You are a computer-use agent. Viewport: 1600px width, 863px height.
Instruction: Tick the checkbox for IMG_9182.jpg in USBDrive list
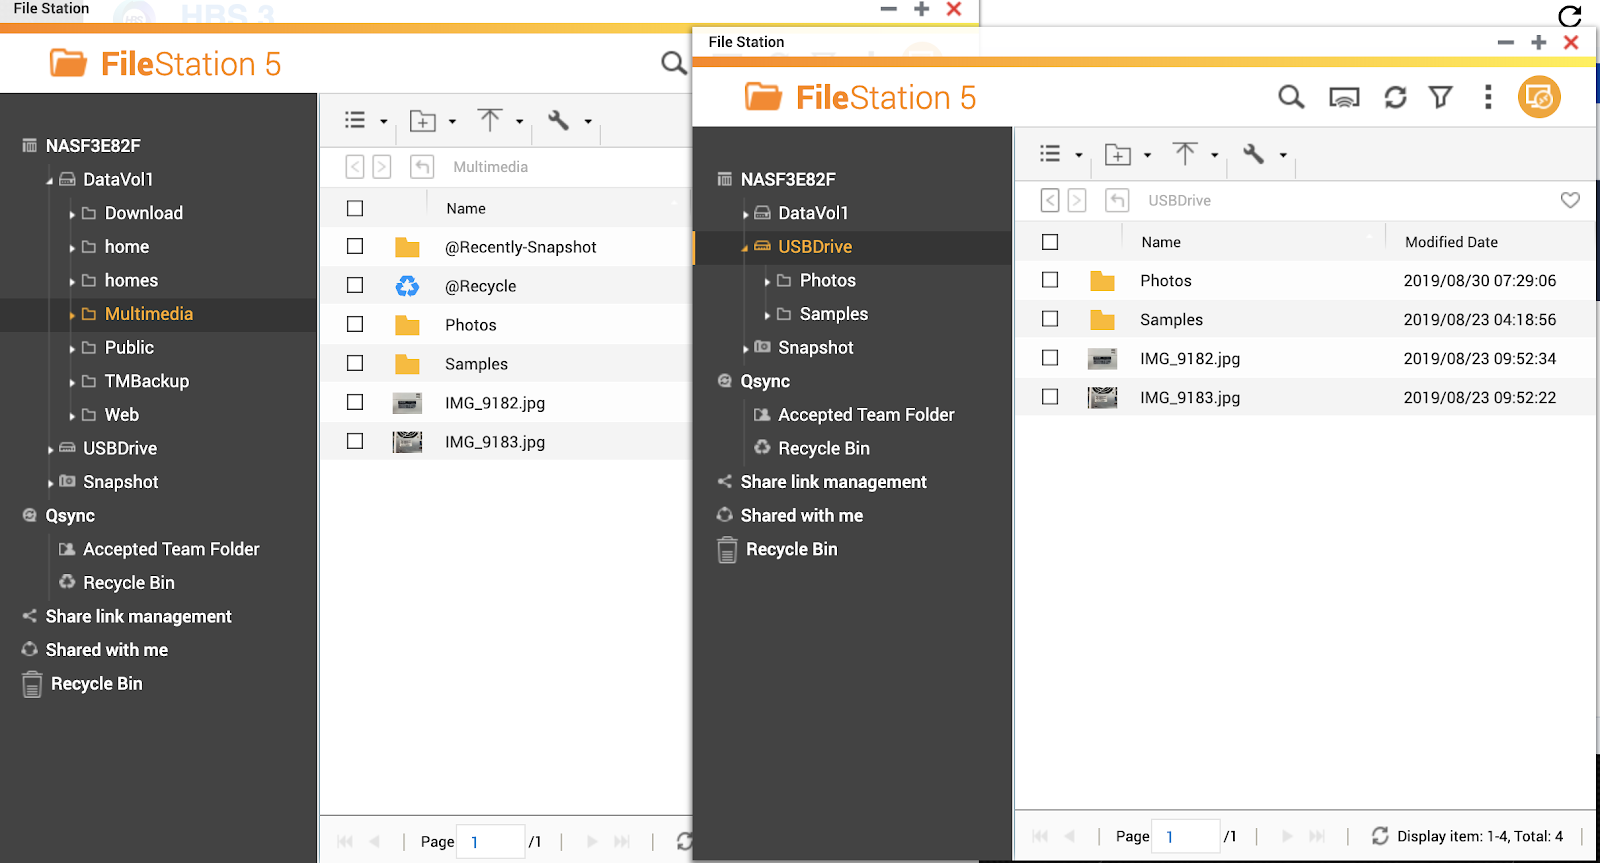pos(1050,358)
